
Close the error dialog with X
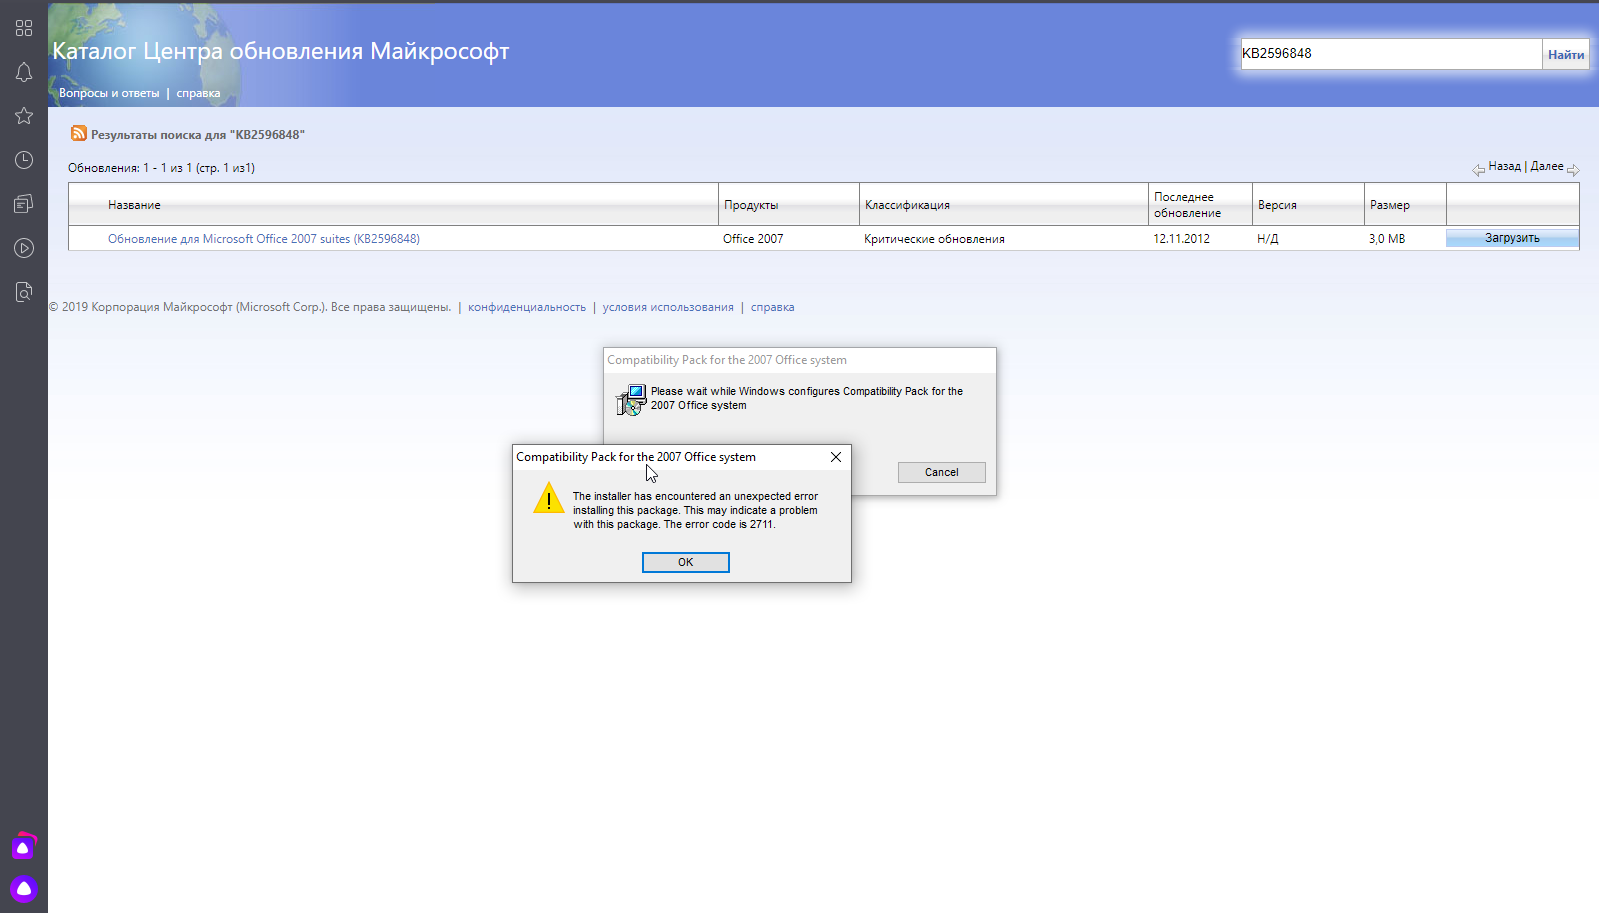[835, 457]
